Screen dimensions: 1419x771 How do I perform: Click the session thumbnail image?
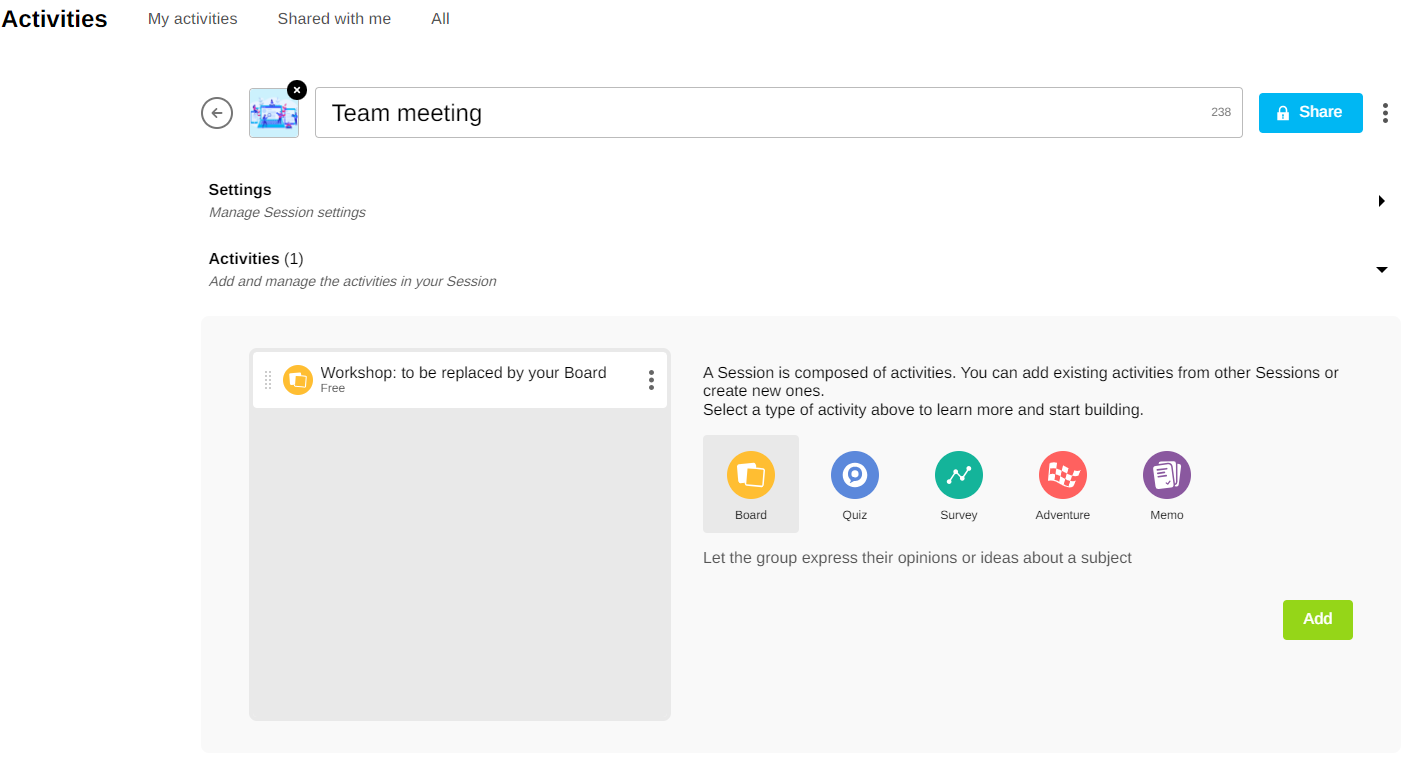[x=273, y=115]
